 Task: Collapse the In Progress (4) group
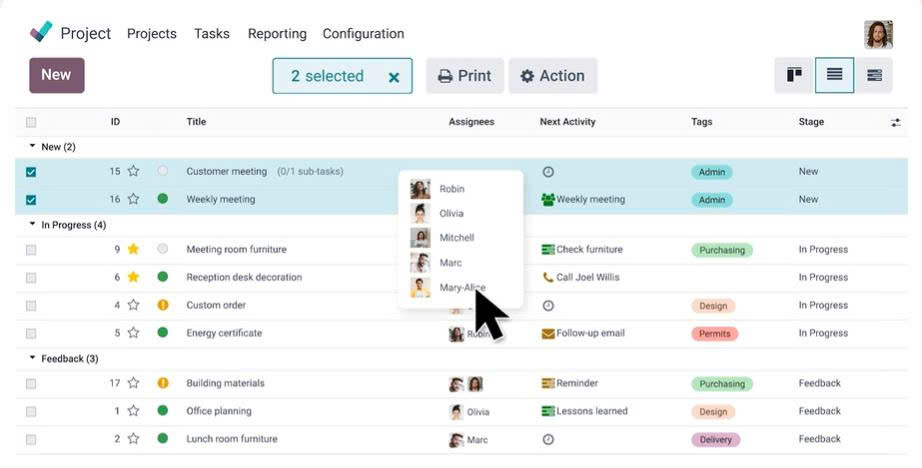tap(33, 225)
